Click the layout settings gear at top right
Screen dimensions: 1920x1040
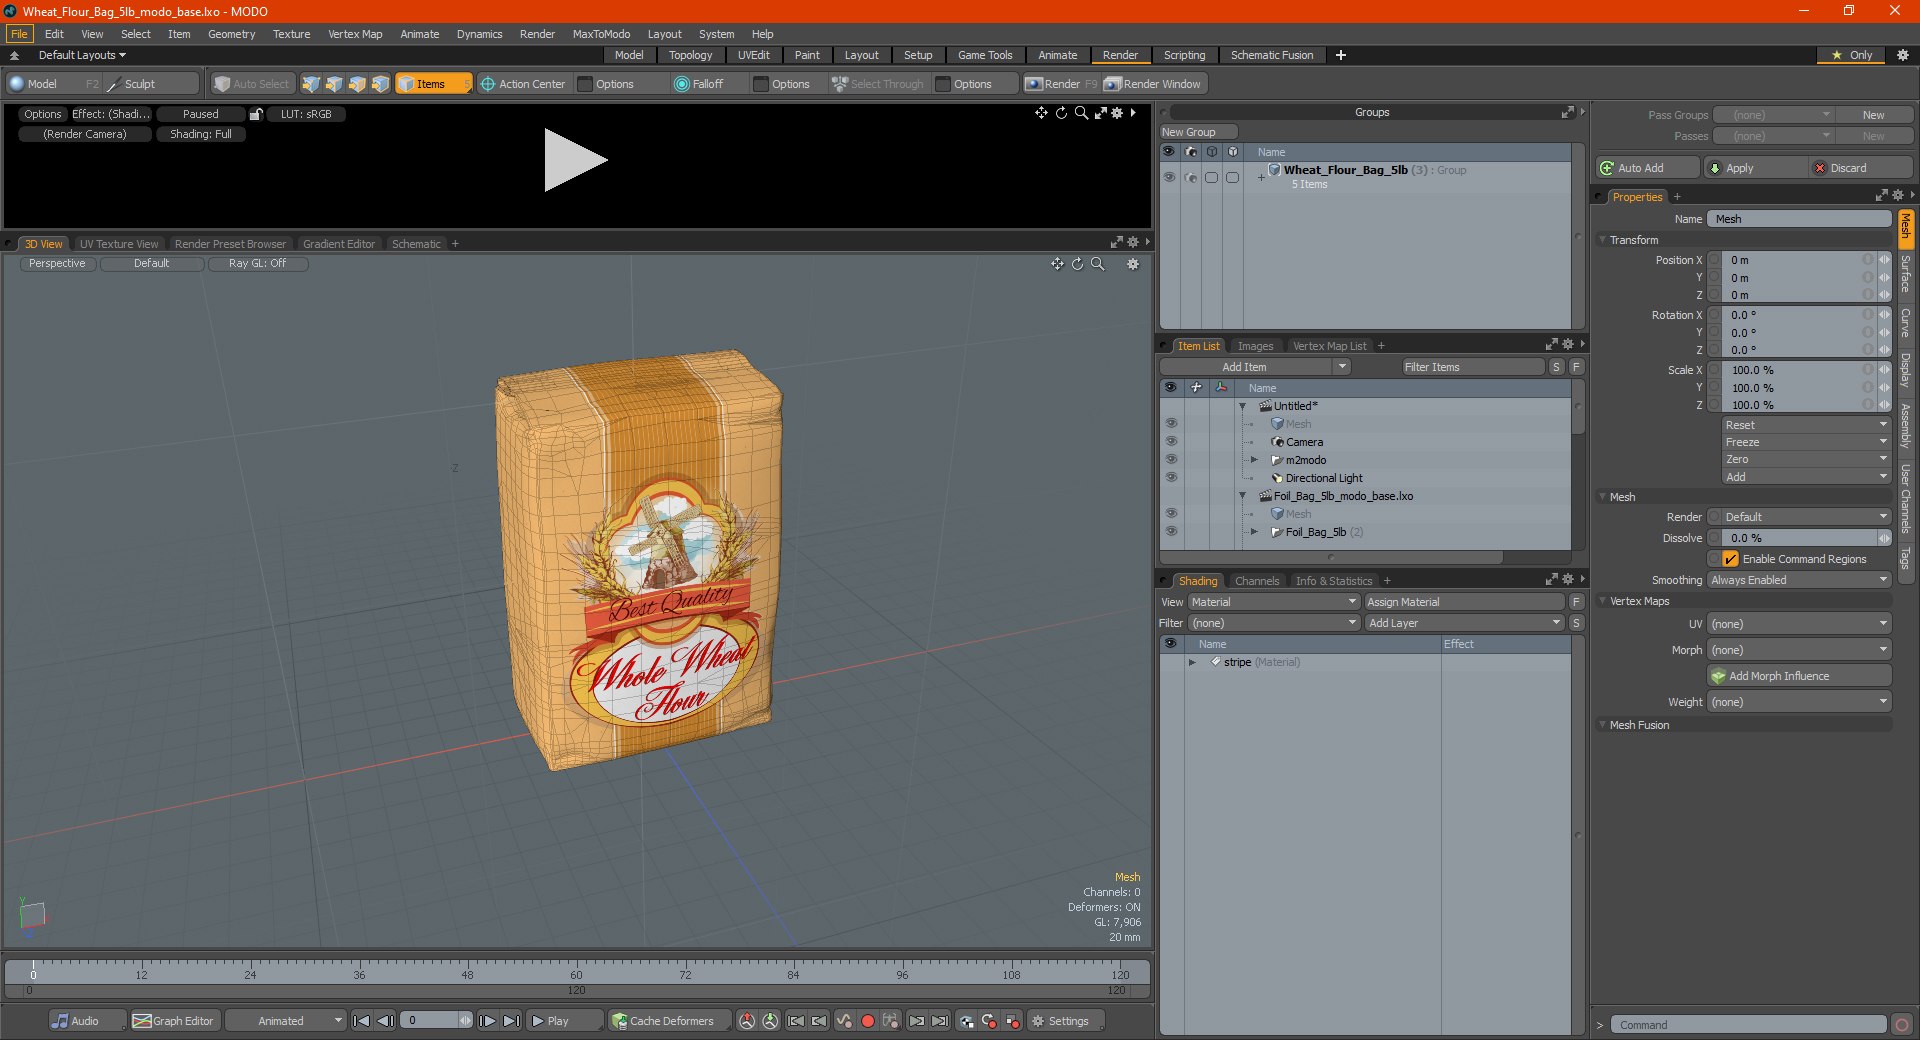point(1902,55)
